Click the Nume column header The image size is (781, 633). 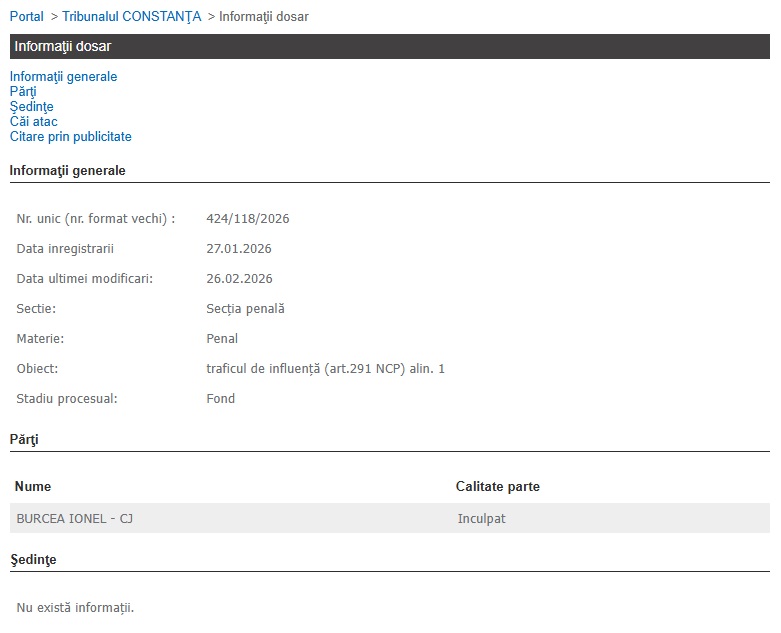tap(33, 487)
